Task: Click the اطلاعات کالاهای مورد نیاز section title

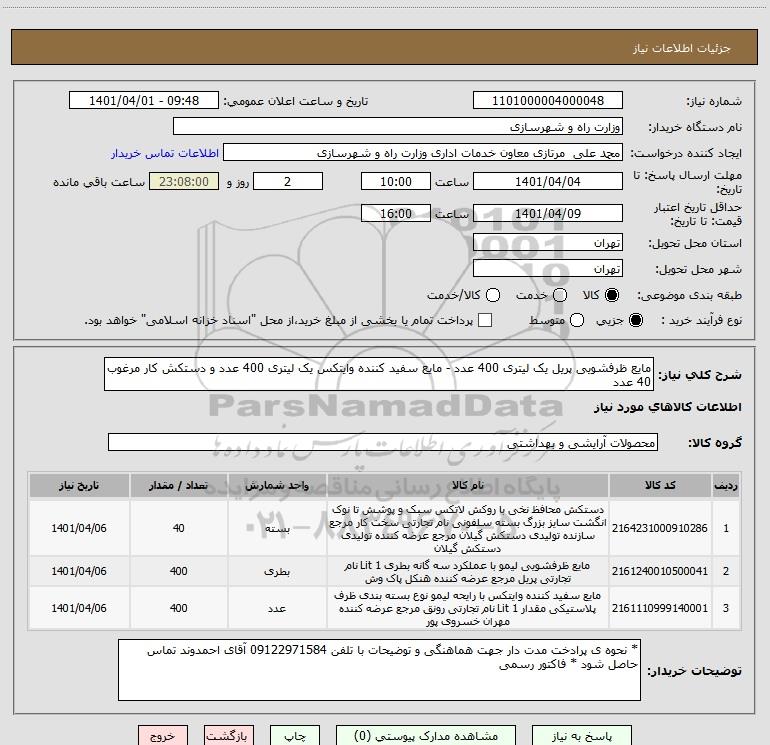Action: (x=667, y=407)
